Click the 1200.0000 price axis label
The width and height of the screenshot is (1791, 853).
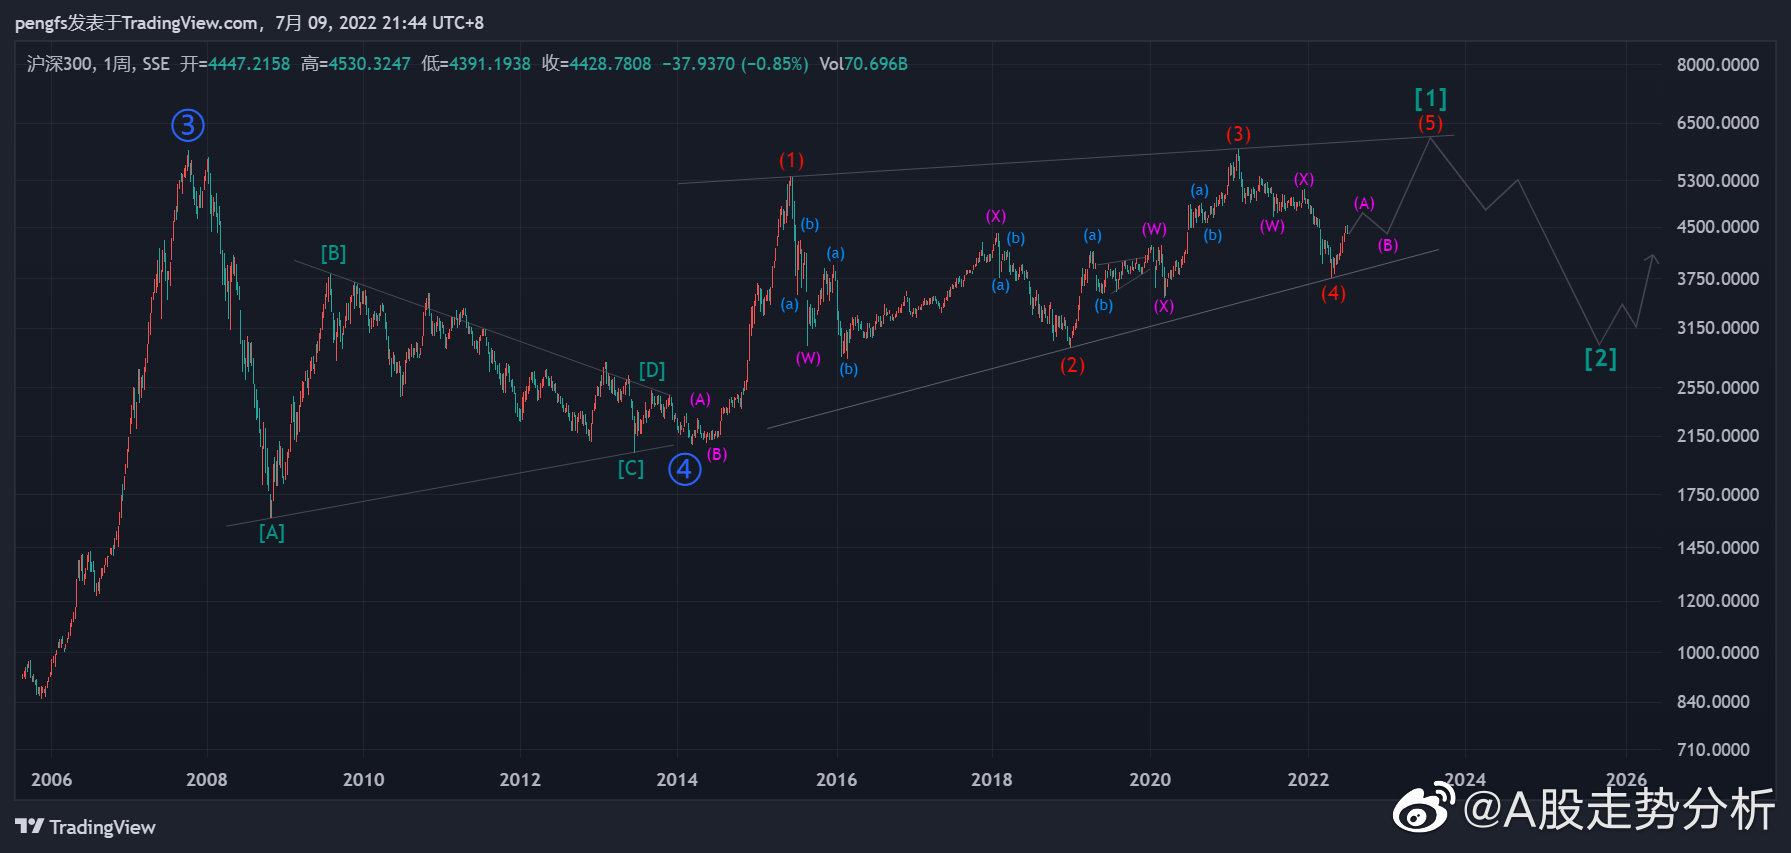pos(1718,601)
